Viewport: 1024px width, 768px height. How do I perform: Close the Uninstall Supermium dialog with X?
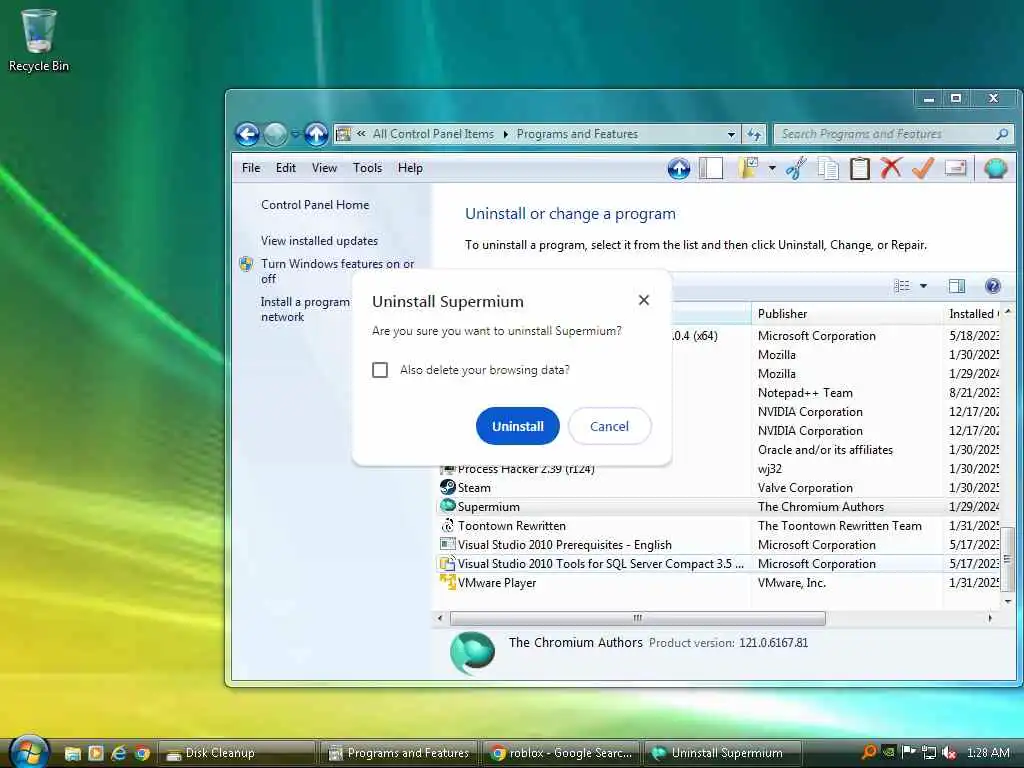(644, 300)
